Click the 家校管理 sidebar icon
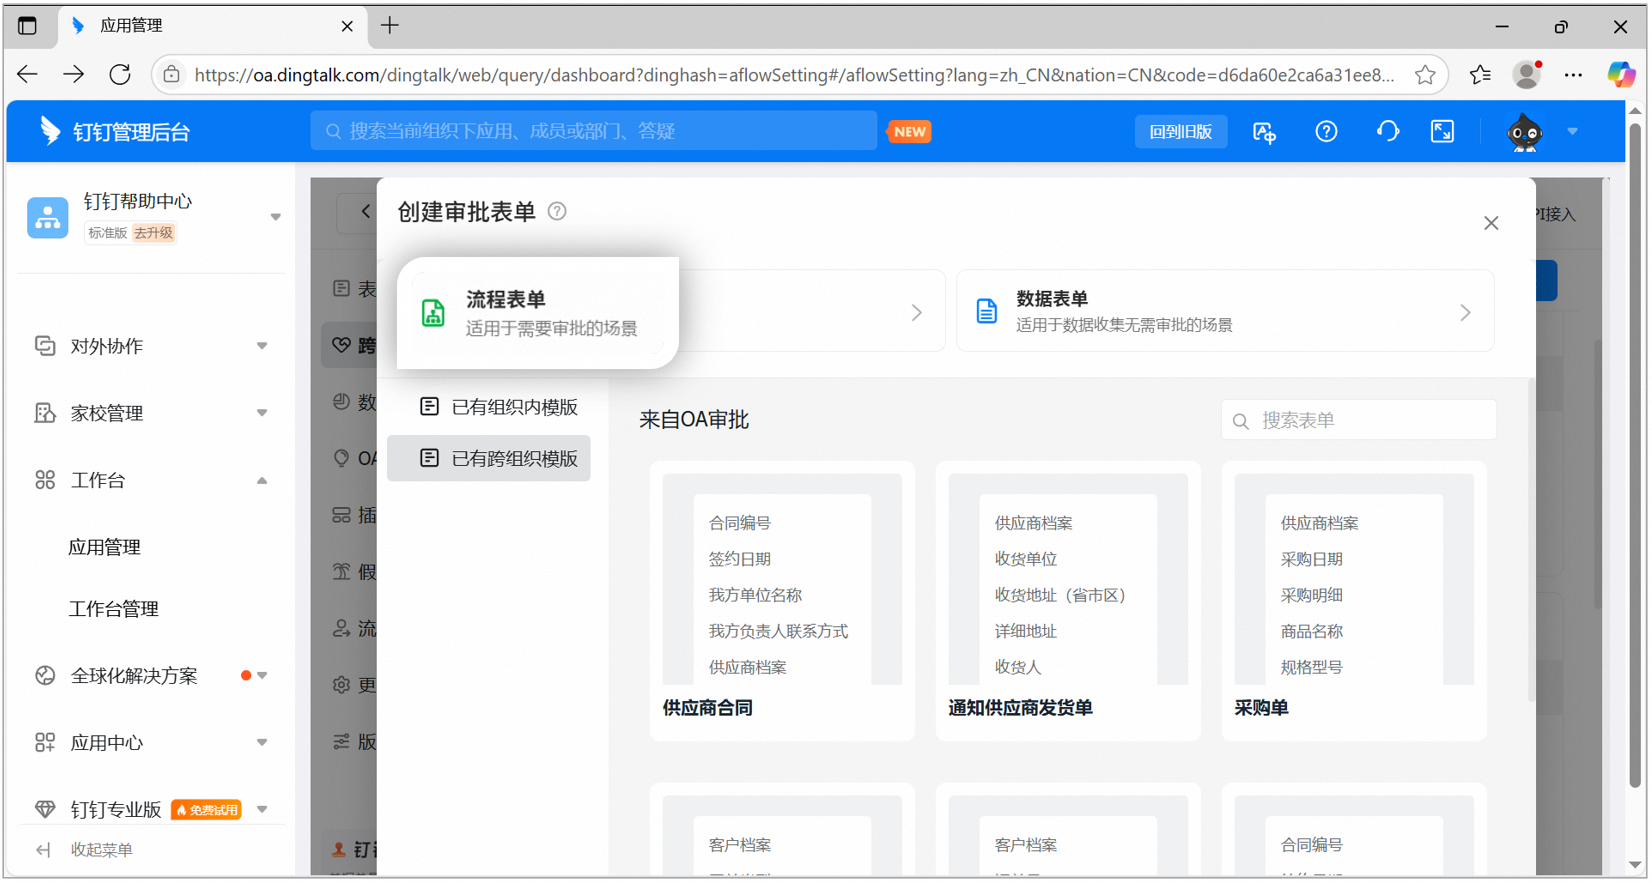The height and width of the screenshot is (883, 1652). tap(45, 413)
